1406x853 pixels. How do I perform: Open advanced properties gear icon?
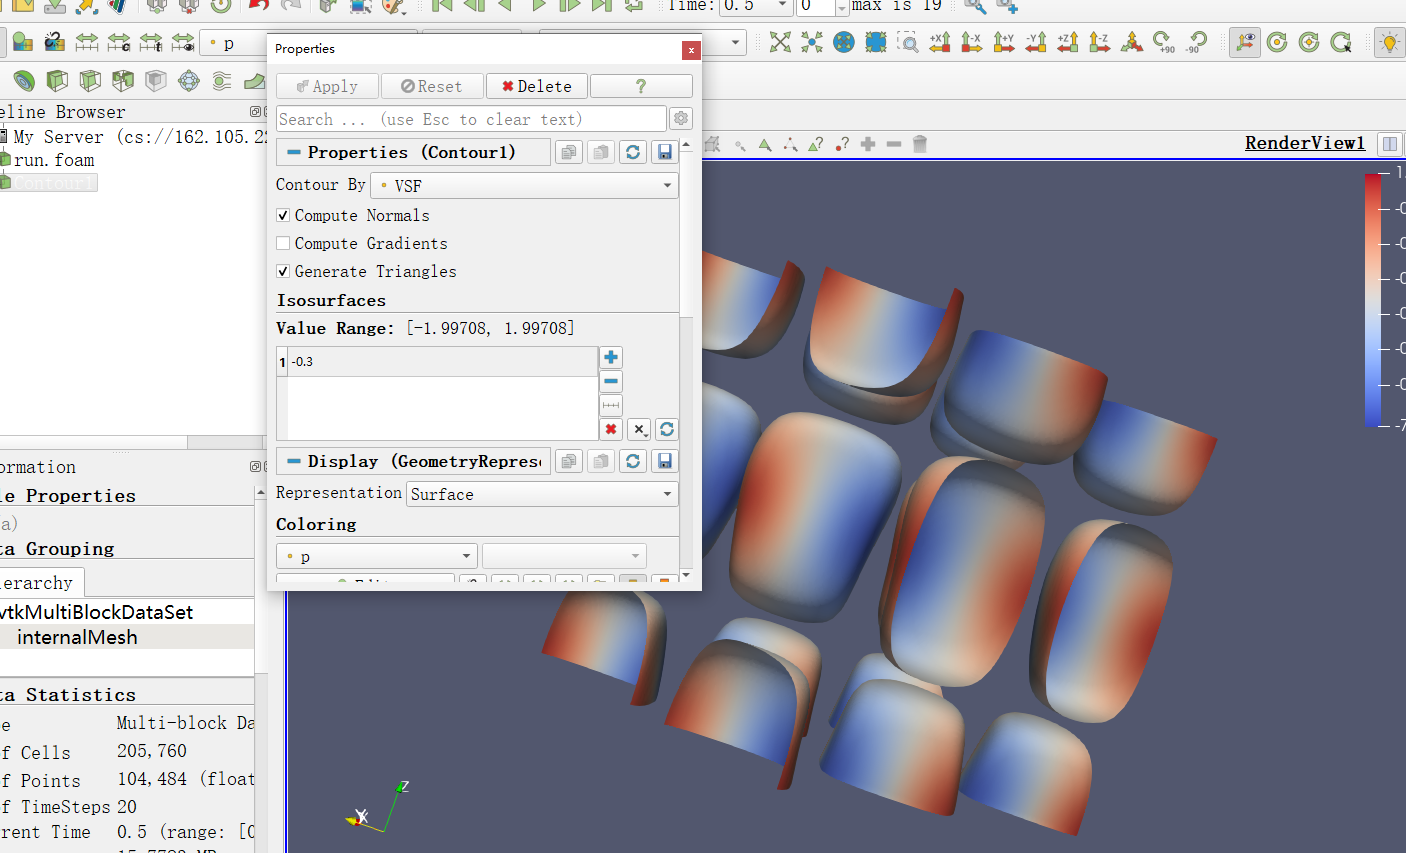click(681, 119)
